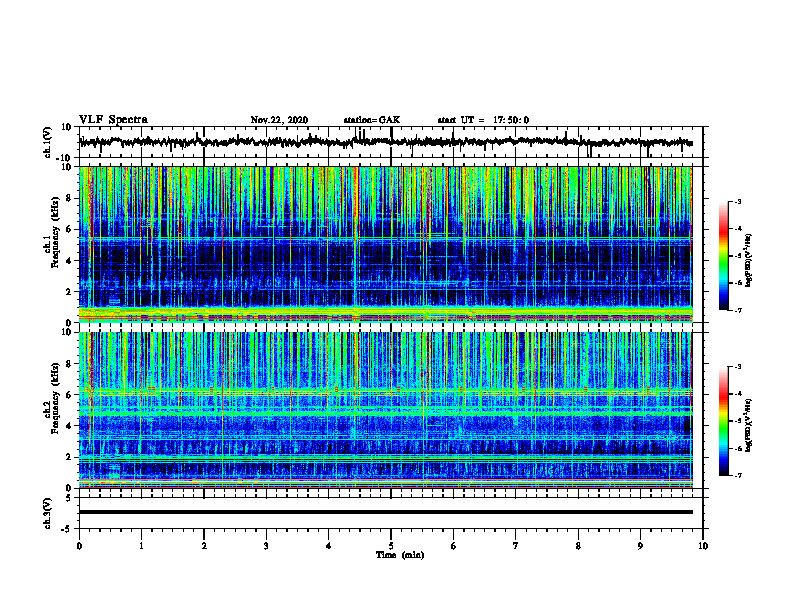Click time axis tick label "0"
This screenshot has width=792, height=612.
[x=79, y=546]
